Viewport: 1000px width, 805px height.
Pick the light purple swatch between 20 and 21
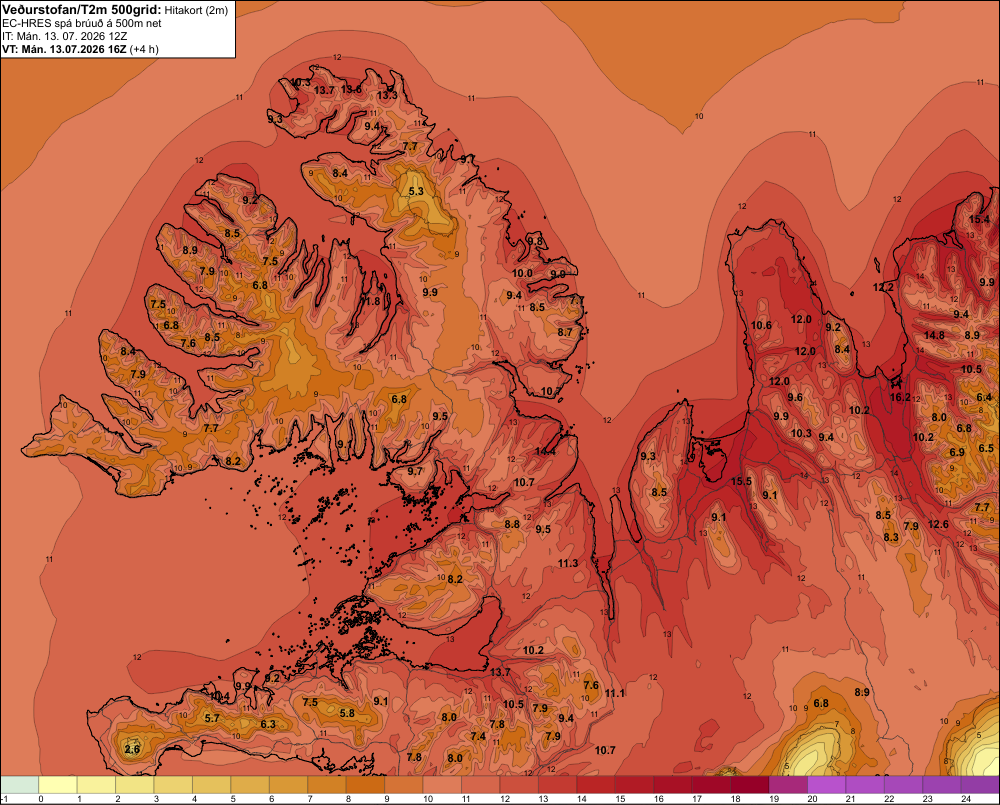coord(827,784)
